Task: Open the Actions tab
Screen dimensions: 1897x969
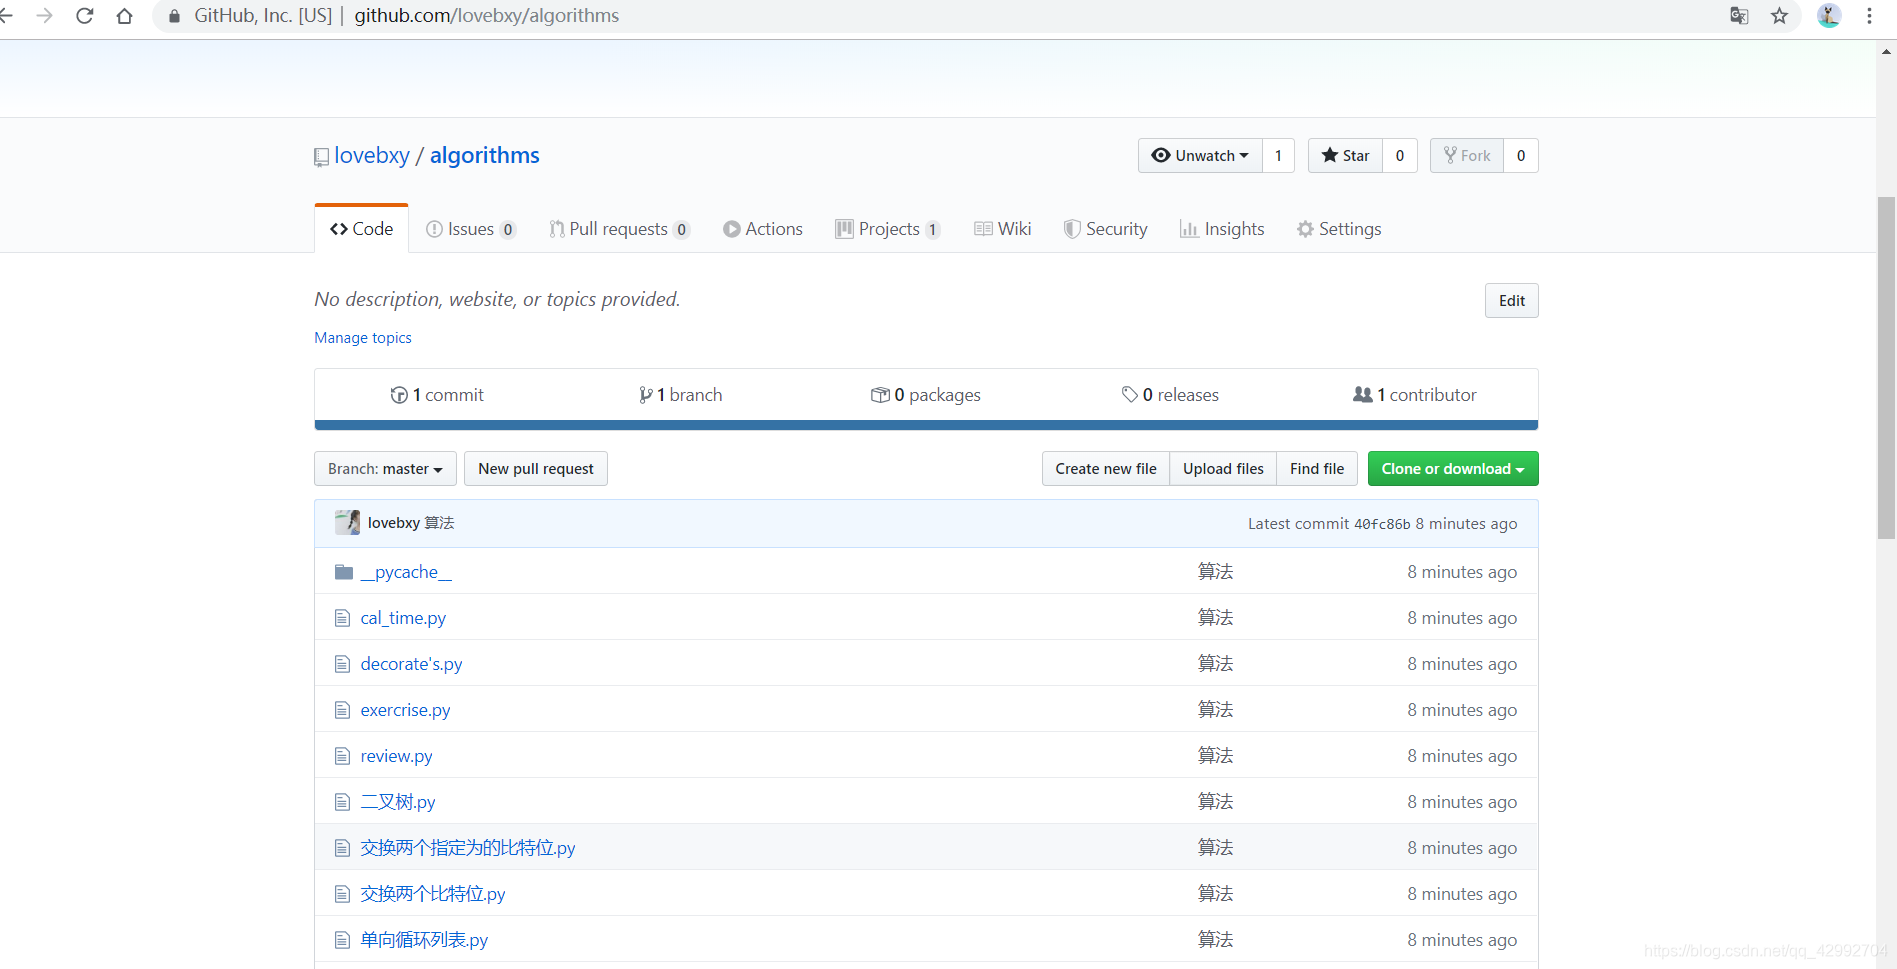Action: [763, 229]
